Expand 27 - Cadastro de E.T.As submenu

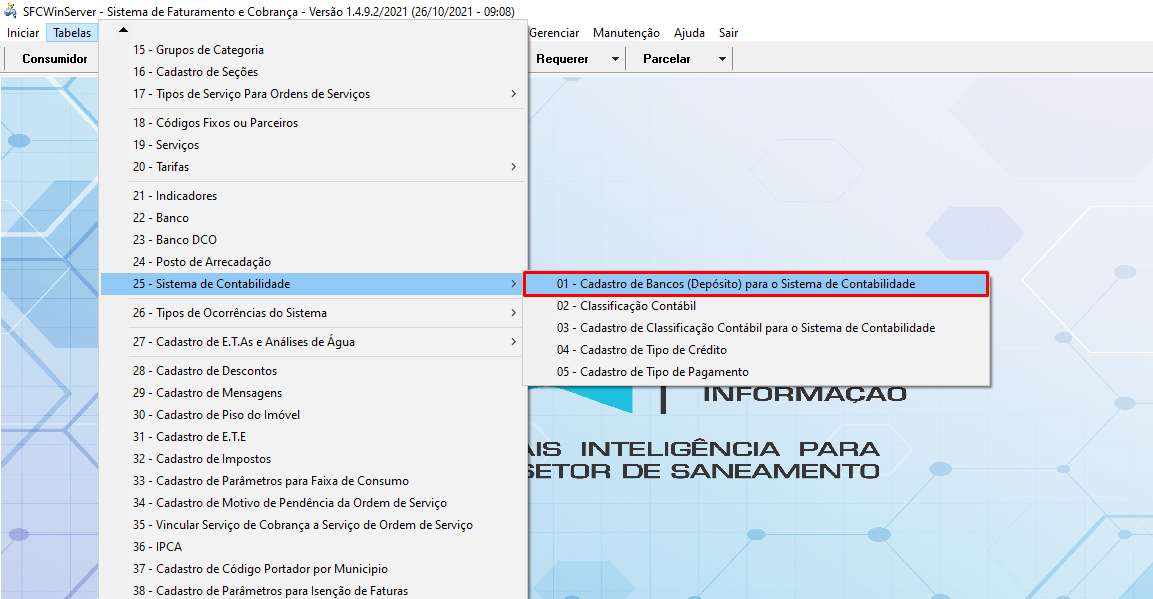pos(513,342)
